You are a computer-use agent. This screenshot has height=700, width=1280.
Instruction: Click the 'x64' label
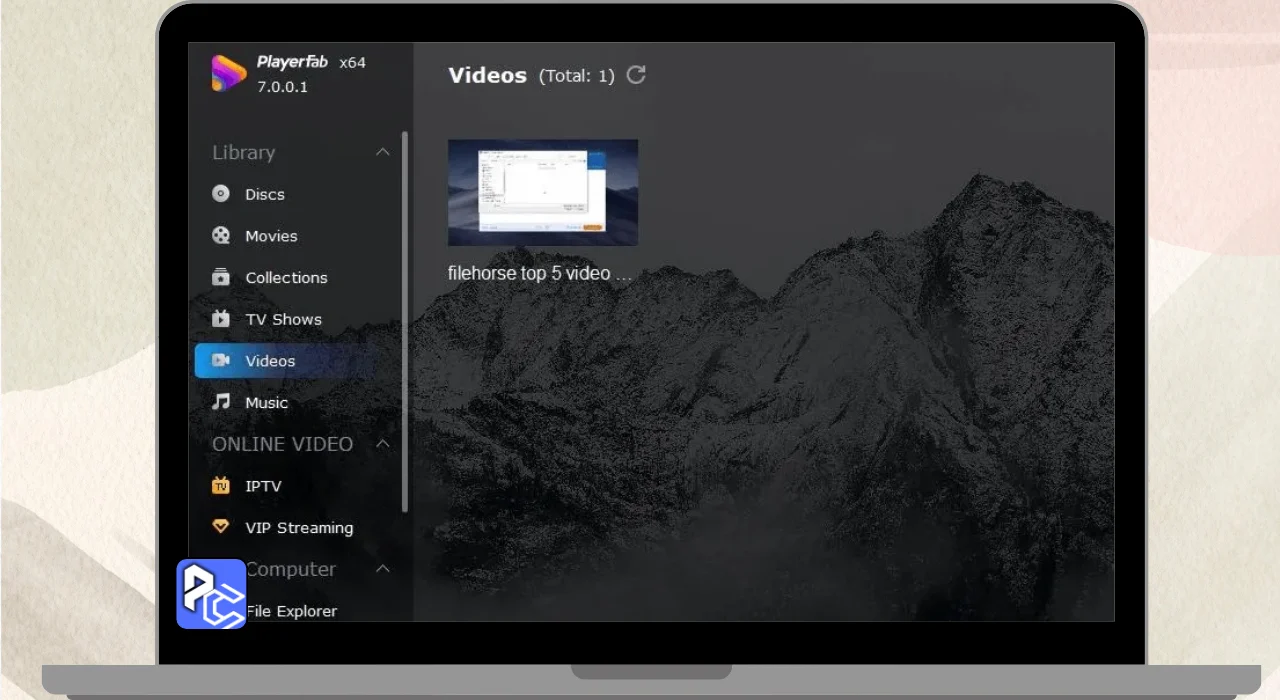352,62
